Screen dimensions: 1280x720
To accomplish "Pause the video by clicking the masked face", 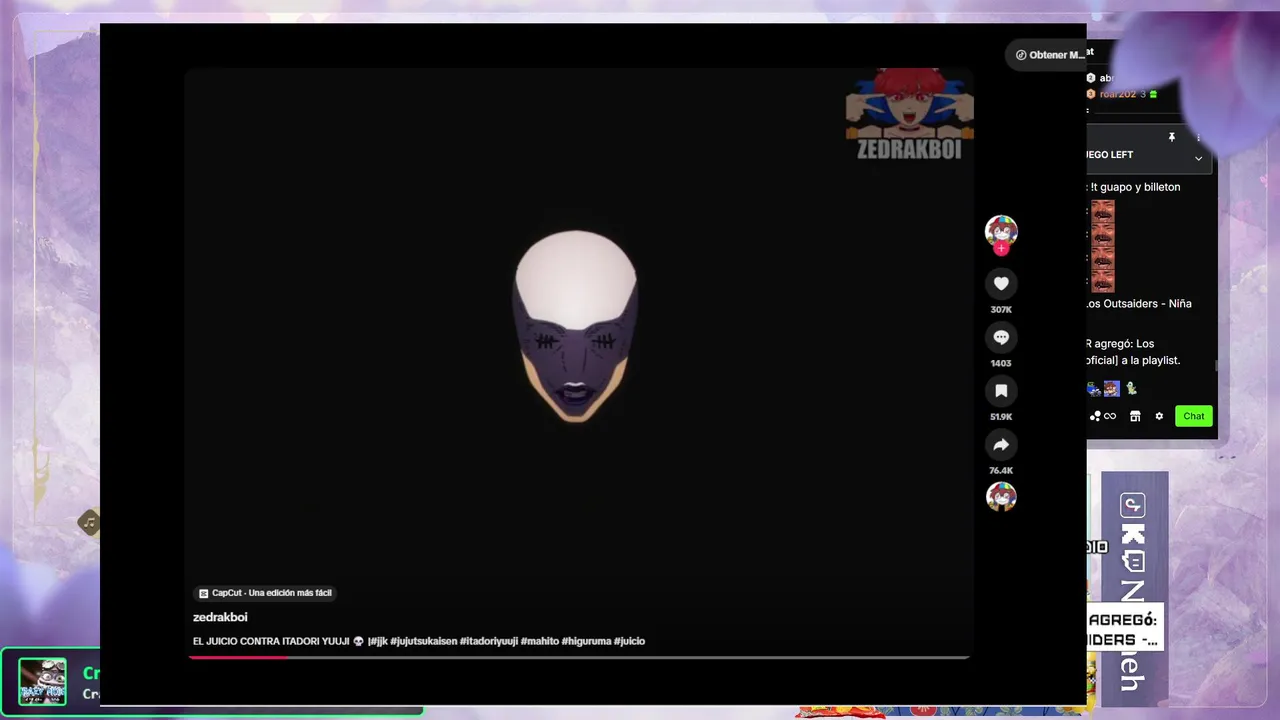I will tap(575, 325).
